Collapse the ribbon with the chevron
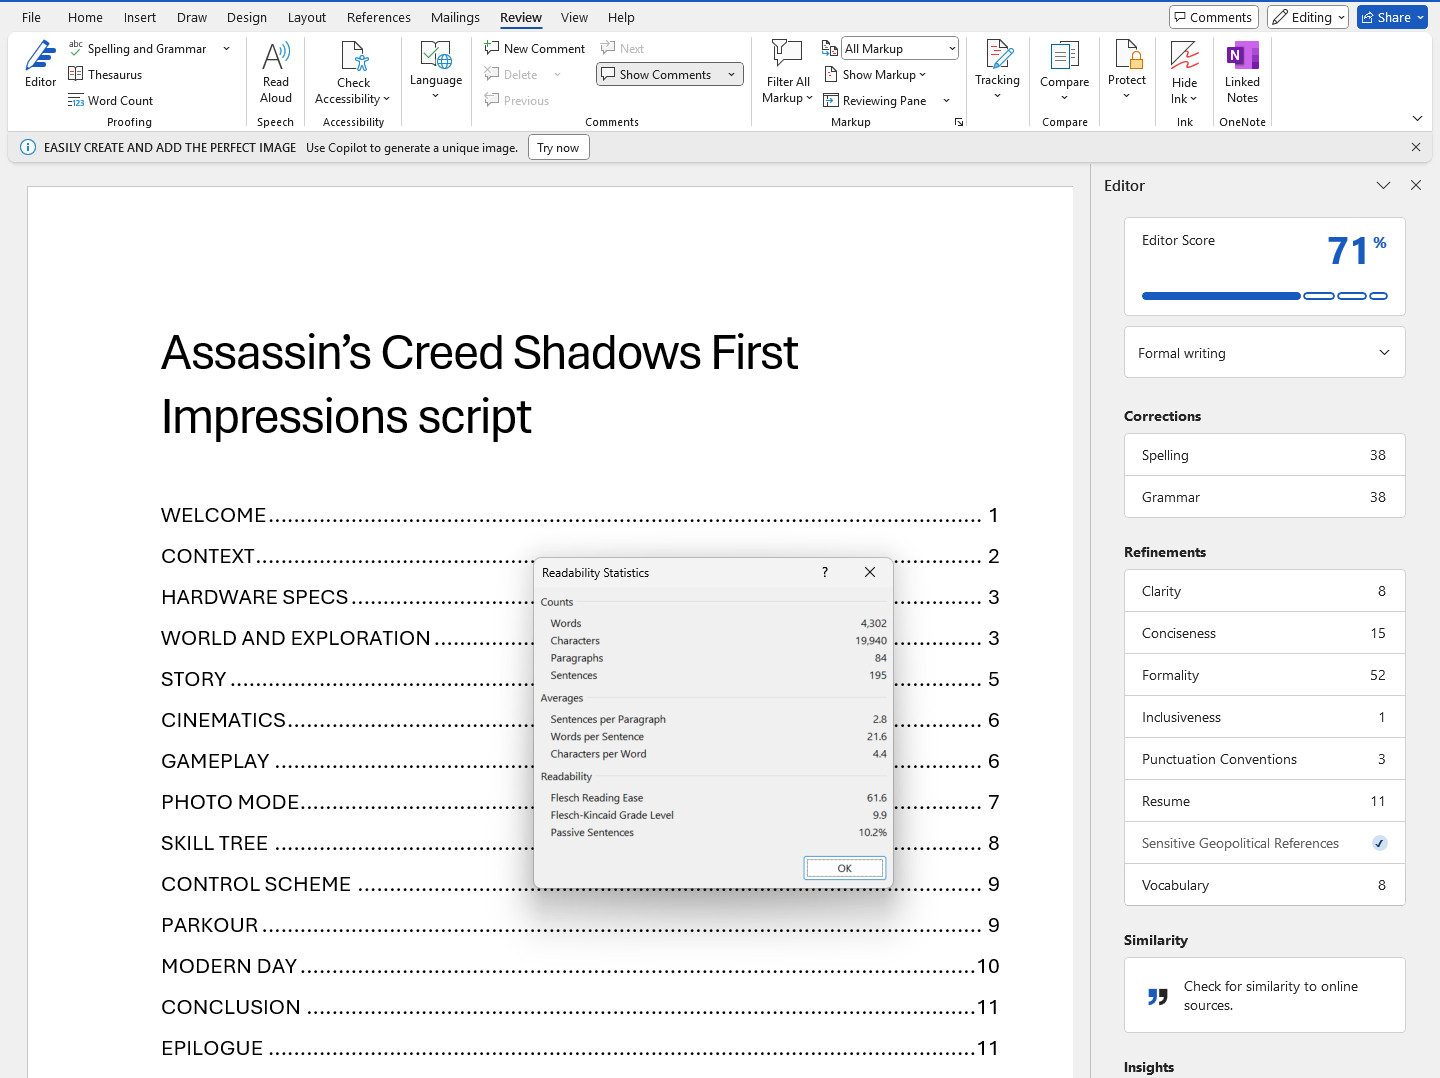 pos(1417,118)
